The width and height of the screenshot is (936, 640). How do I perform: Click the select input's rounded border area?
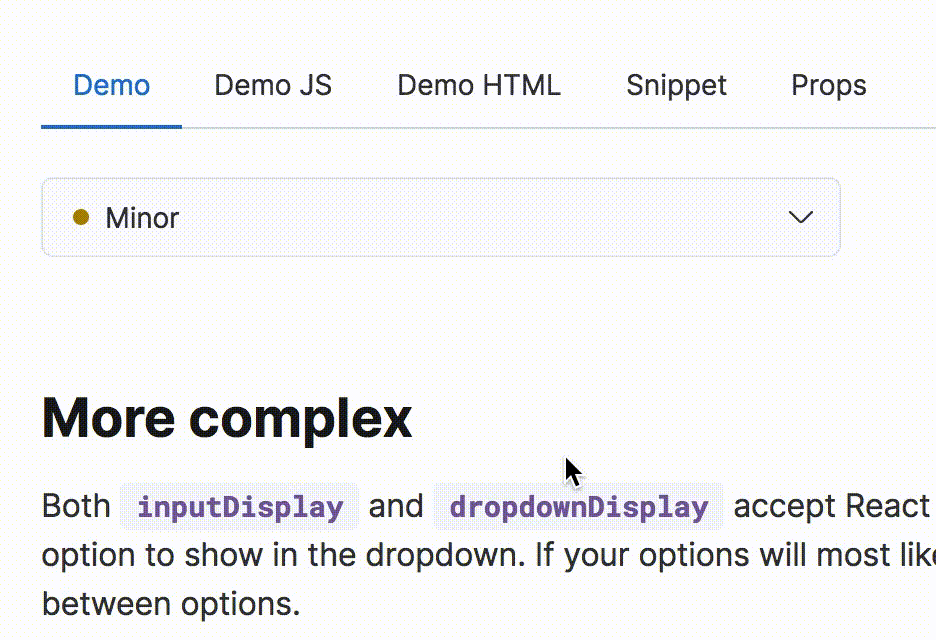[440, 181]
